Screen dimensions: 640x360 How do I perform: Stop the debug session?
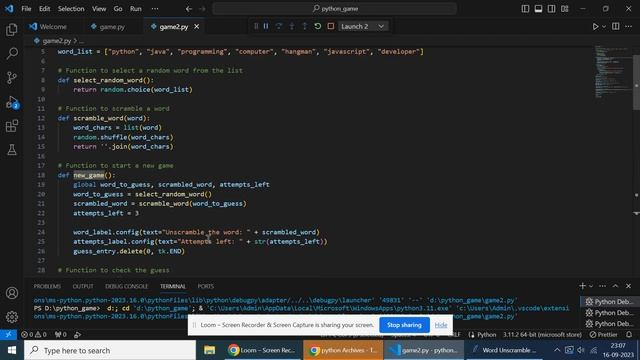(331, 26)
